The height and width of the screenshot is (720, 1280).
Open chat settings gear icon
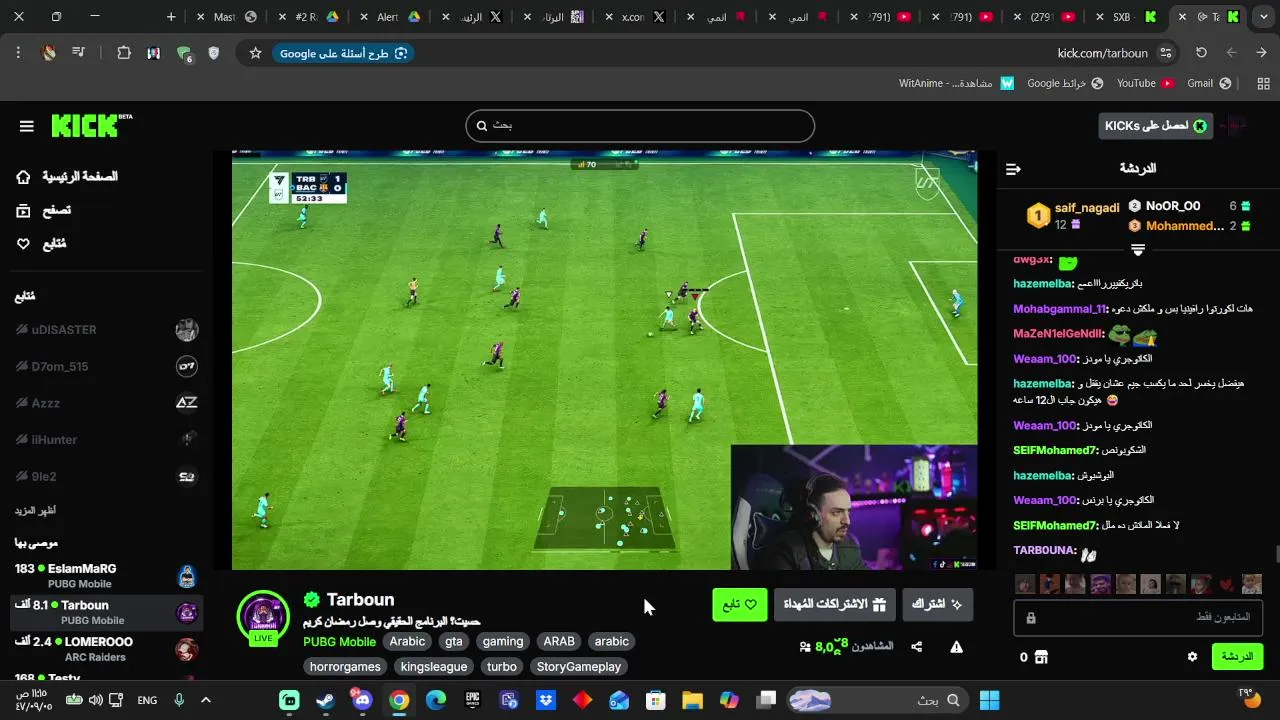click(x=1192, y=657)
